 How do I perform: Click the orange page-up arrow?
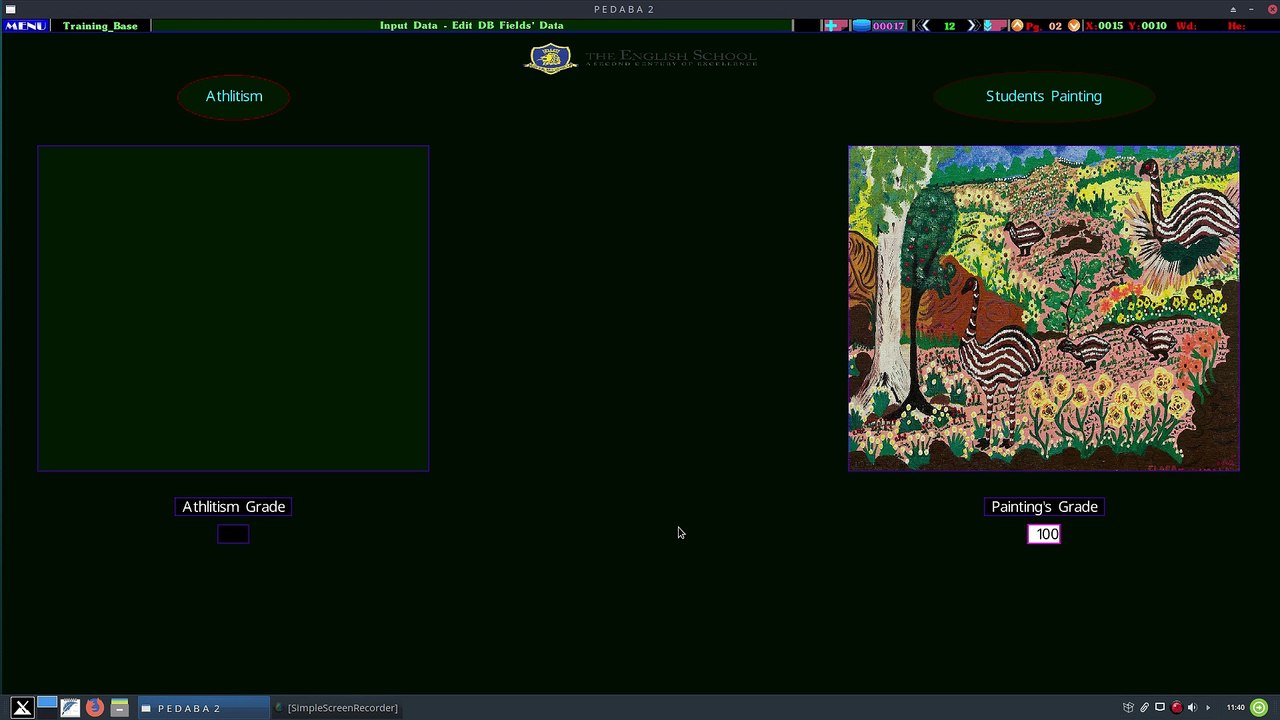pyautogui.click(x=1017, y=26)
